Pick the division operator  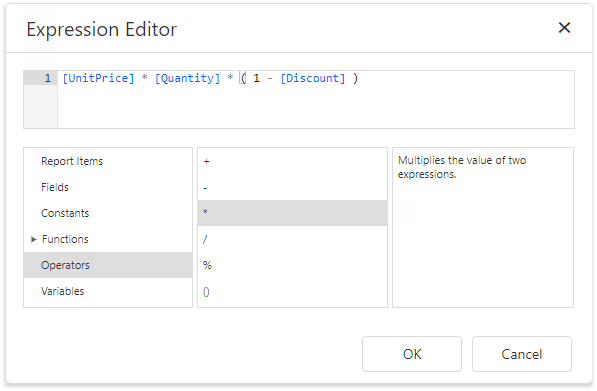tap(292, 239)
